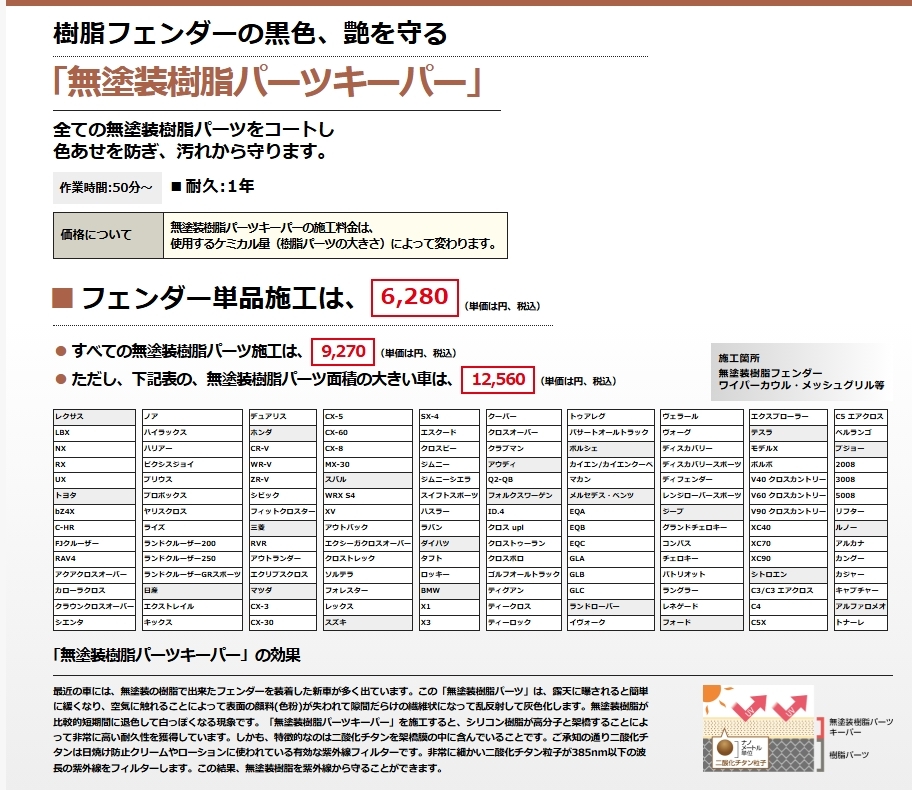Click the bullet before すべての無塗装樹脂パーツ施工は
Screen dimensions: 912x790
[61, 351]
